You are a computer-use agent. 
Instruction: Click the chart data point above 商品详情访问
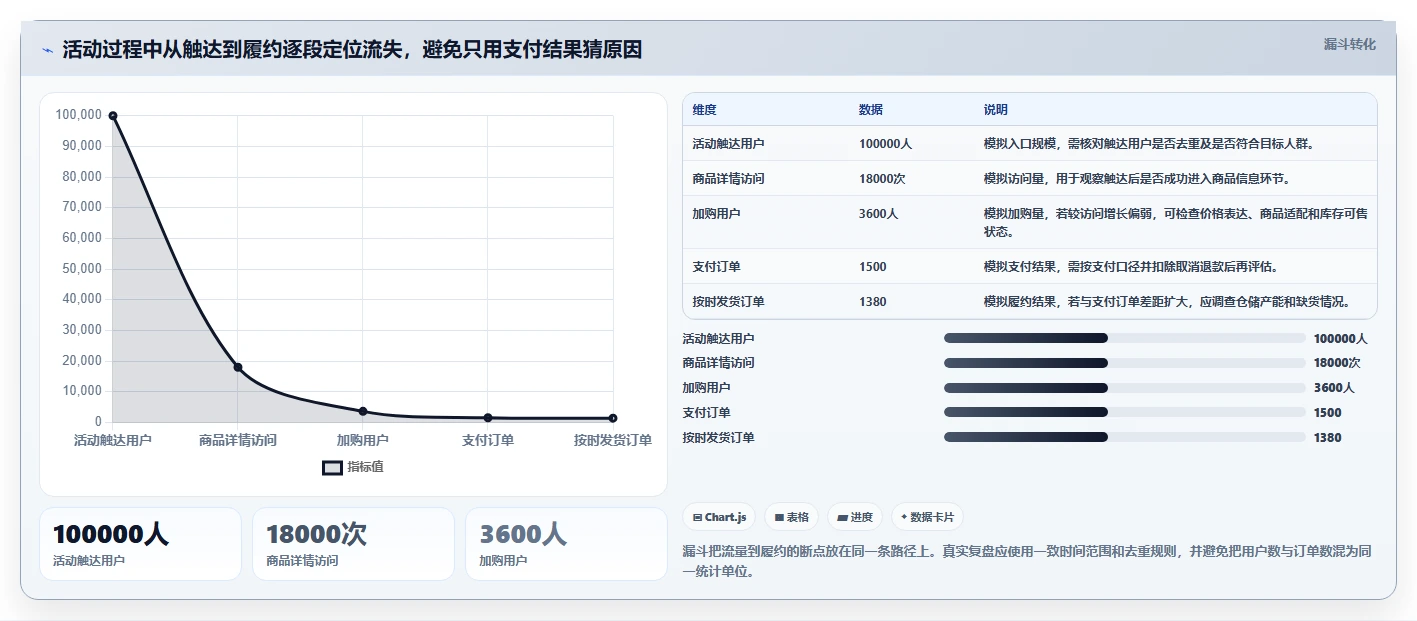tap(238, 367)
